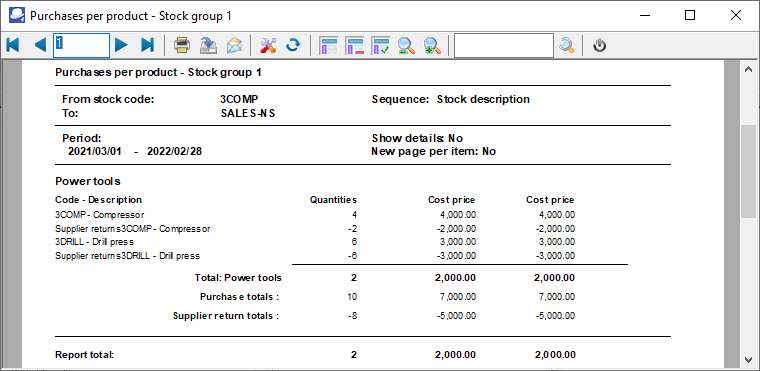Click 'New page per item: No' text
This screenshot has width=760, height=371.
433,151
